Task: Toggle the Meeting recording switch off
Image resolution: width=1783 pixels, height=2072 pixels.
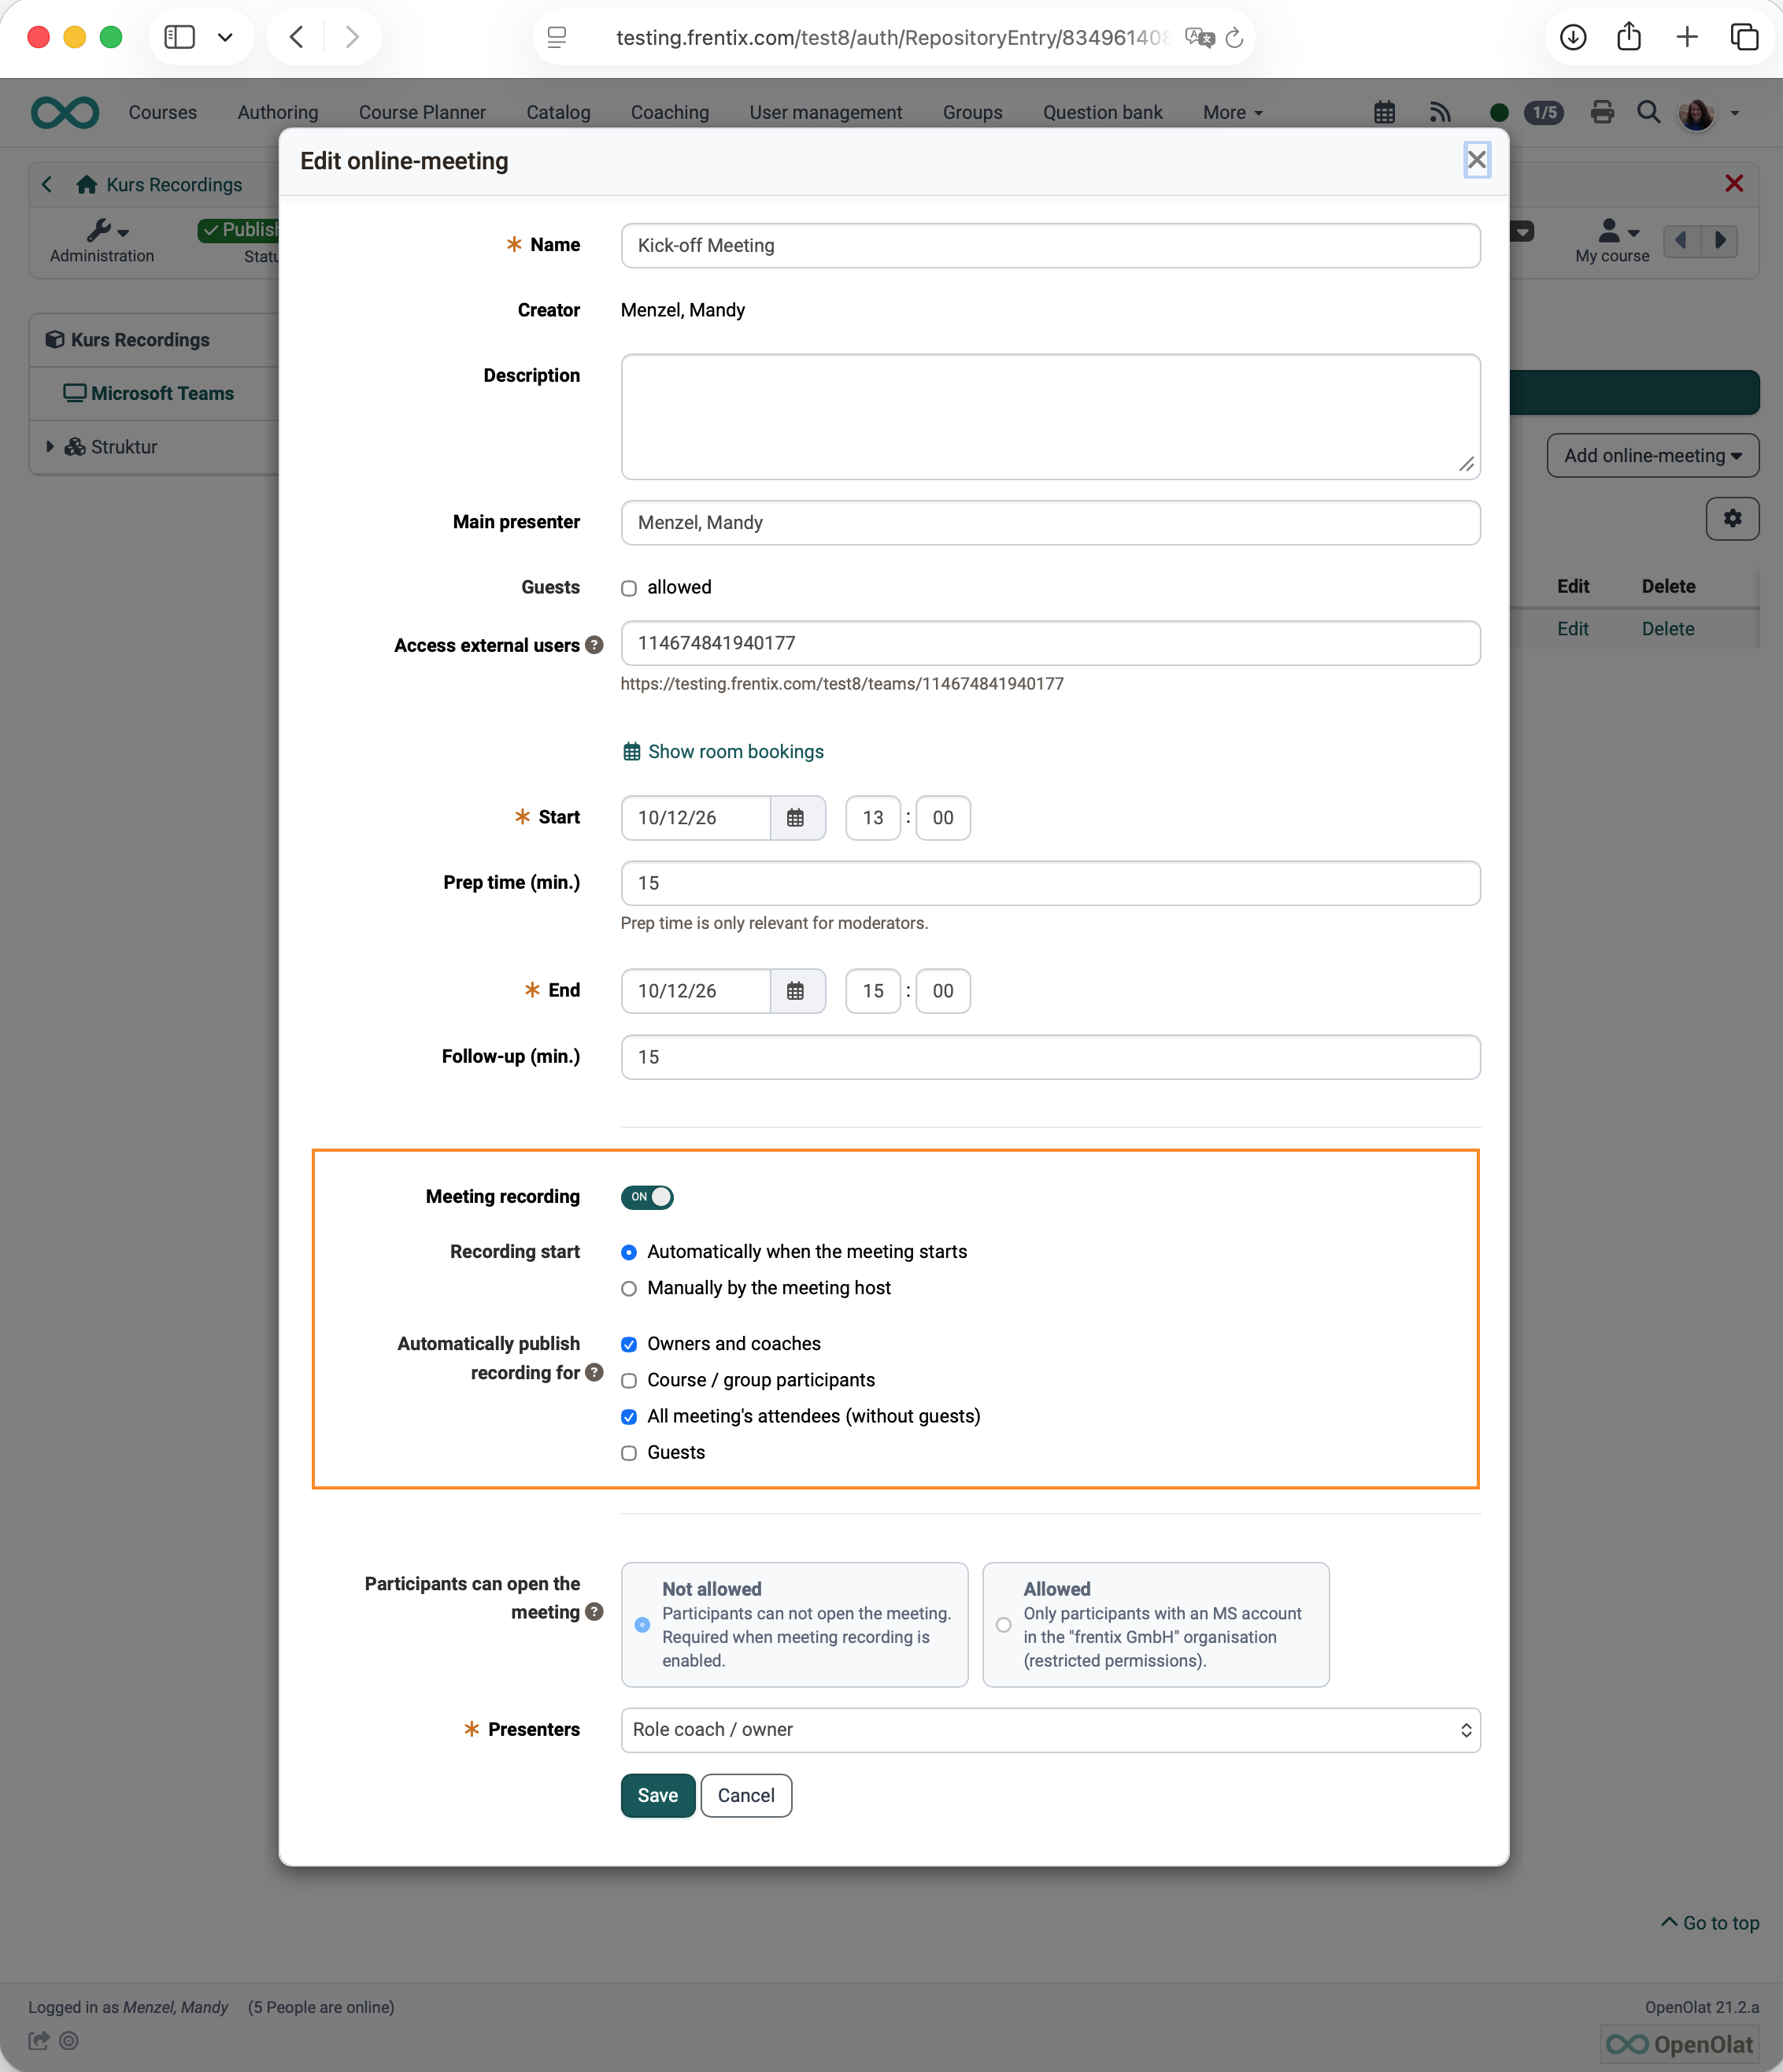Action: tap(647, 1197)
